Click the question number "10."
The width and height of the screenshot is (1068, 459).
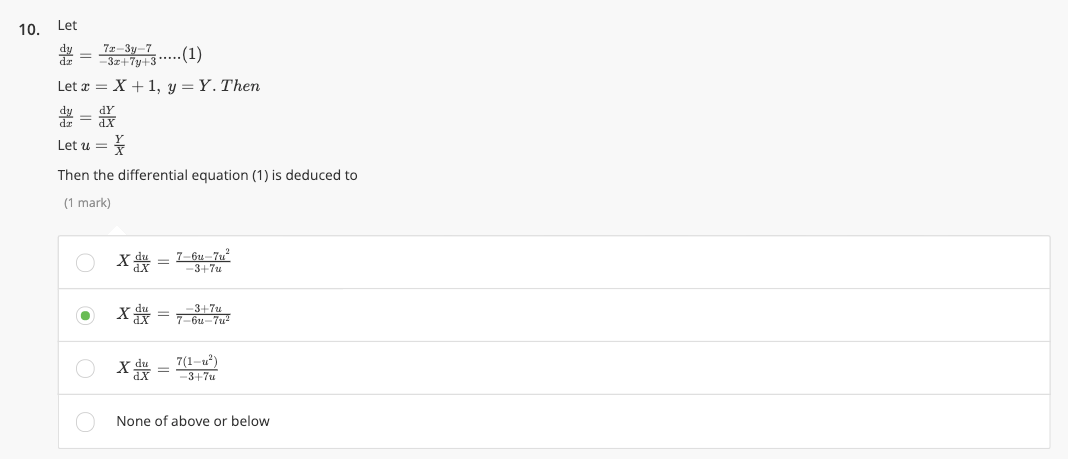click(30, 29)
